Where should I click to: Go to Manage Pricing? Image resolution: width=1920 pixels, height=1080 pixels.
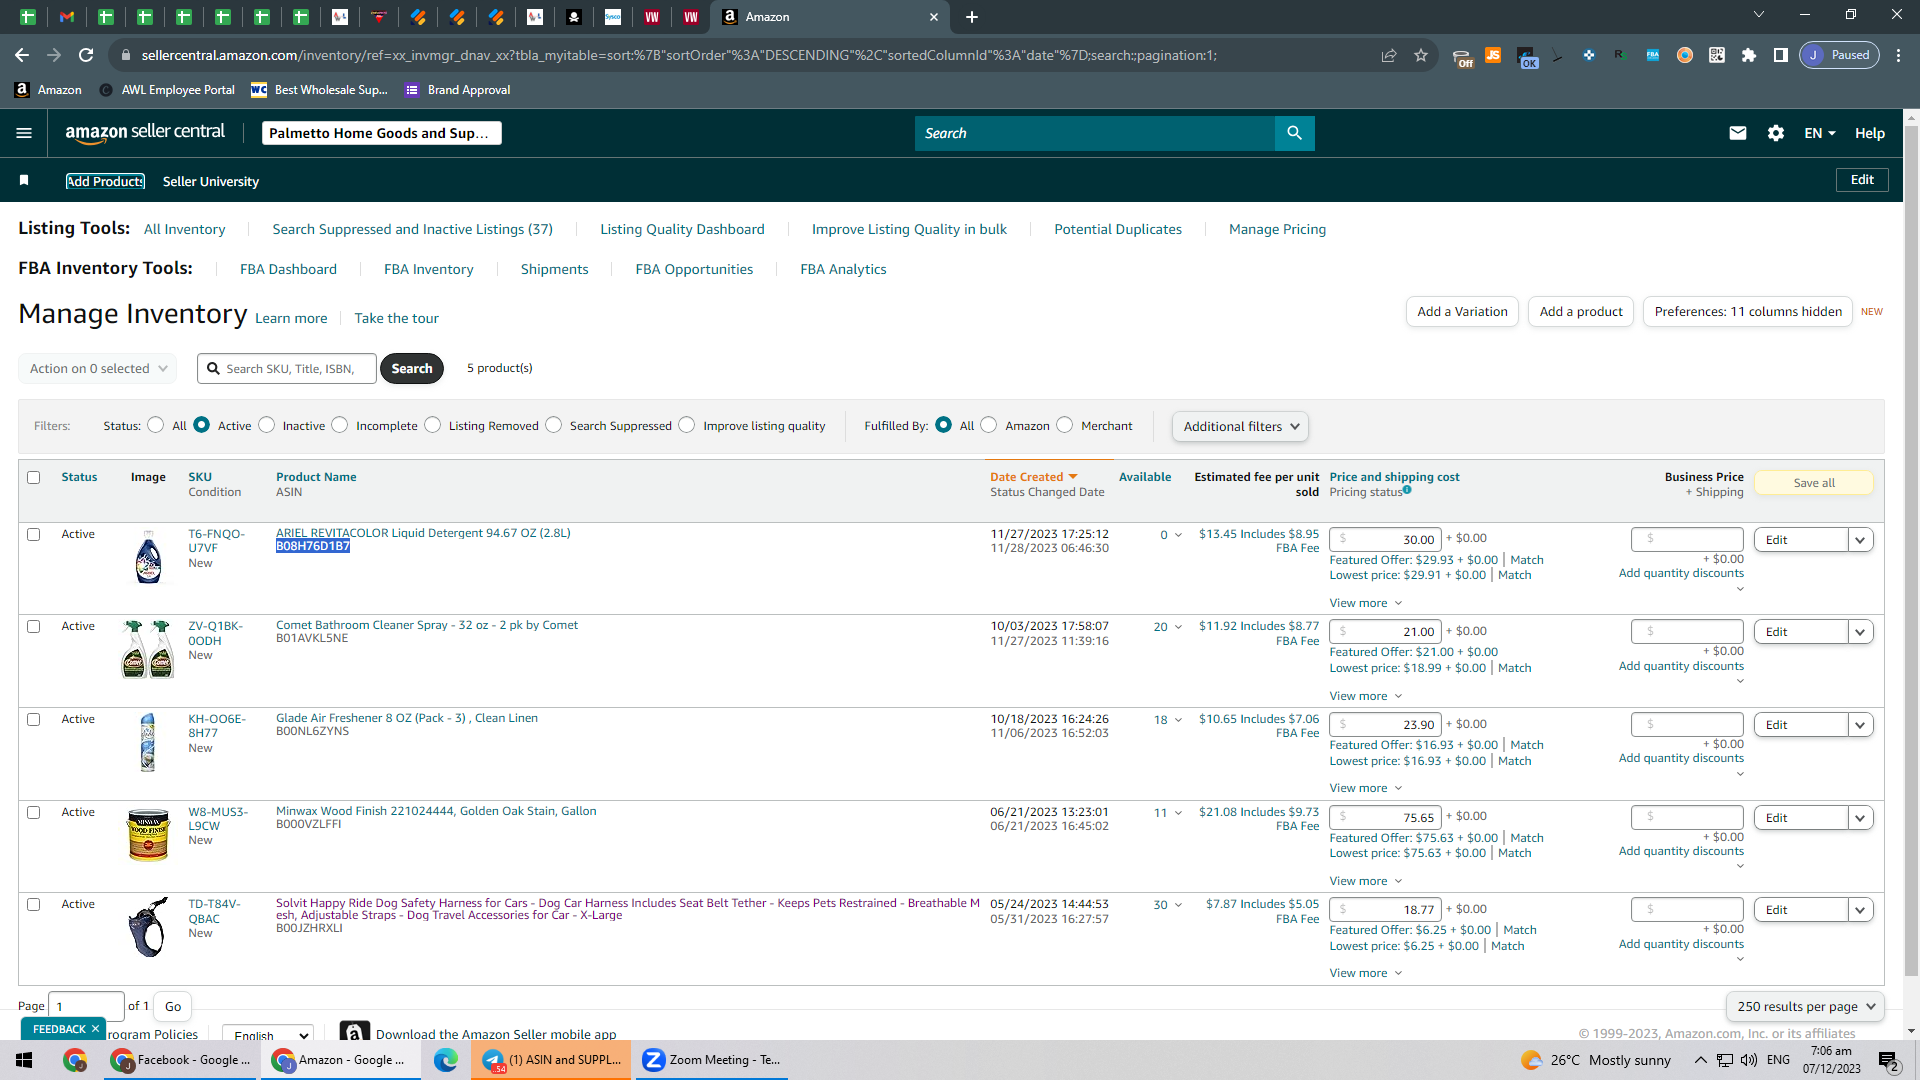click(1277, 229)
